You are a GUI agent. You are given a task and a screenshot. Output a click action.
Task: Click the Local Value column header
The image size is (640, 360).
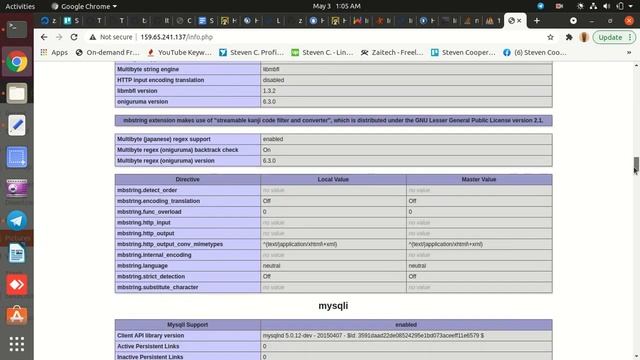(333, 179)
